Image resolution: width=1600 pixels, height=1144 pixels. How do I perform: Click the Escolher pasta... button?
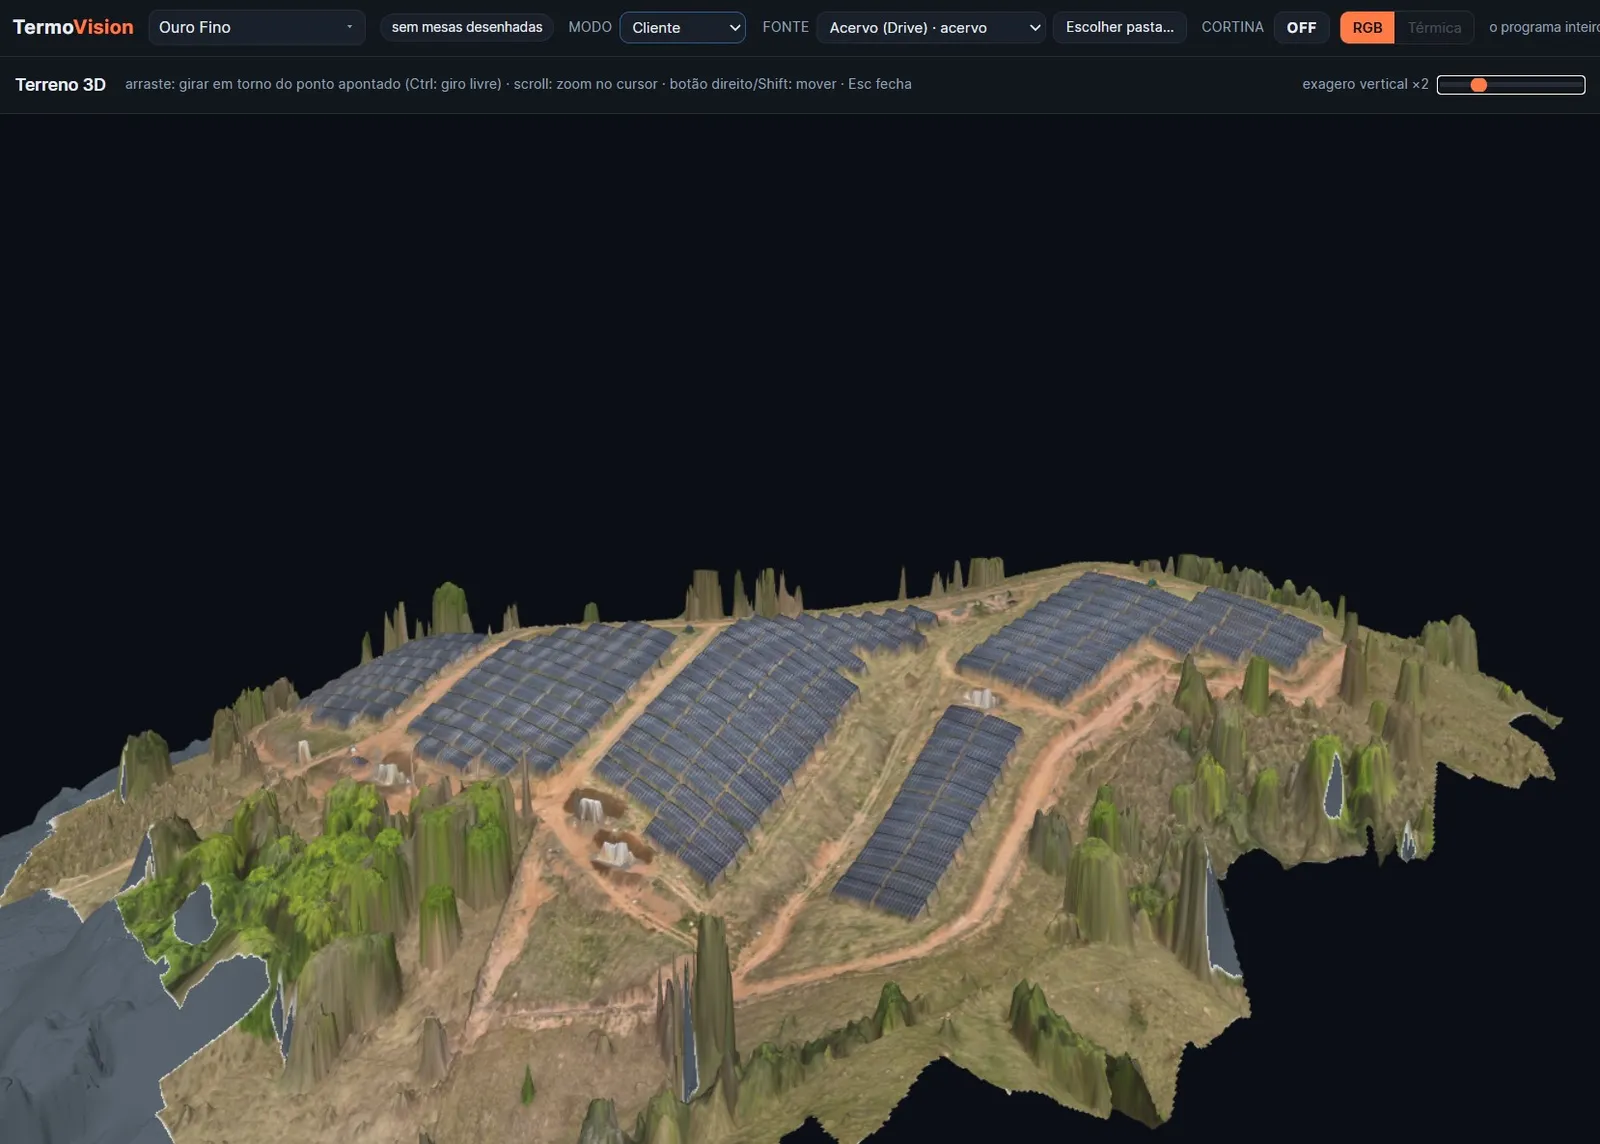(1119, 27)
